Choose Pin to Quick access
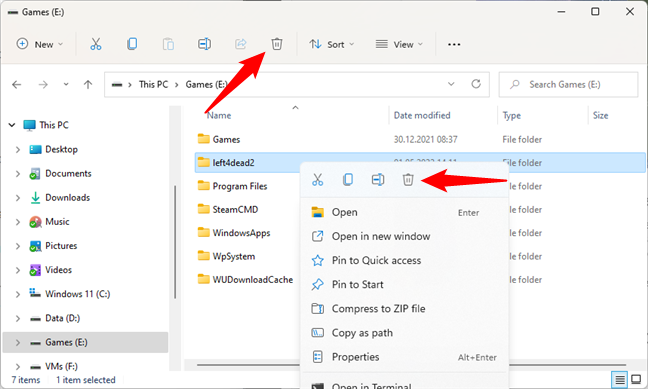The image size is (648, 389). point(404,260)
